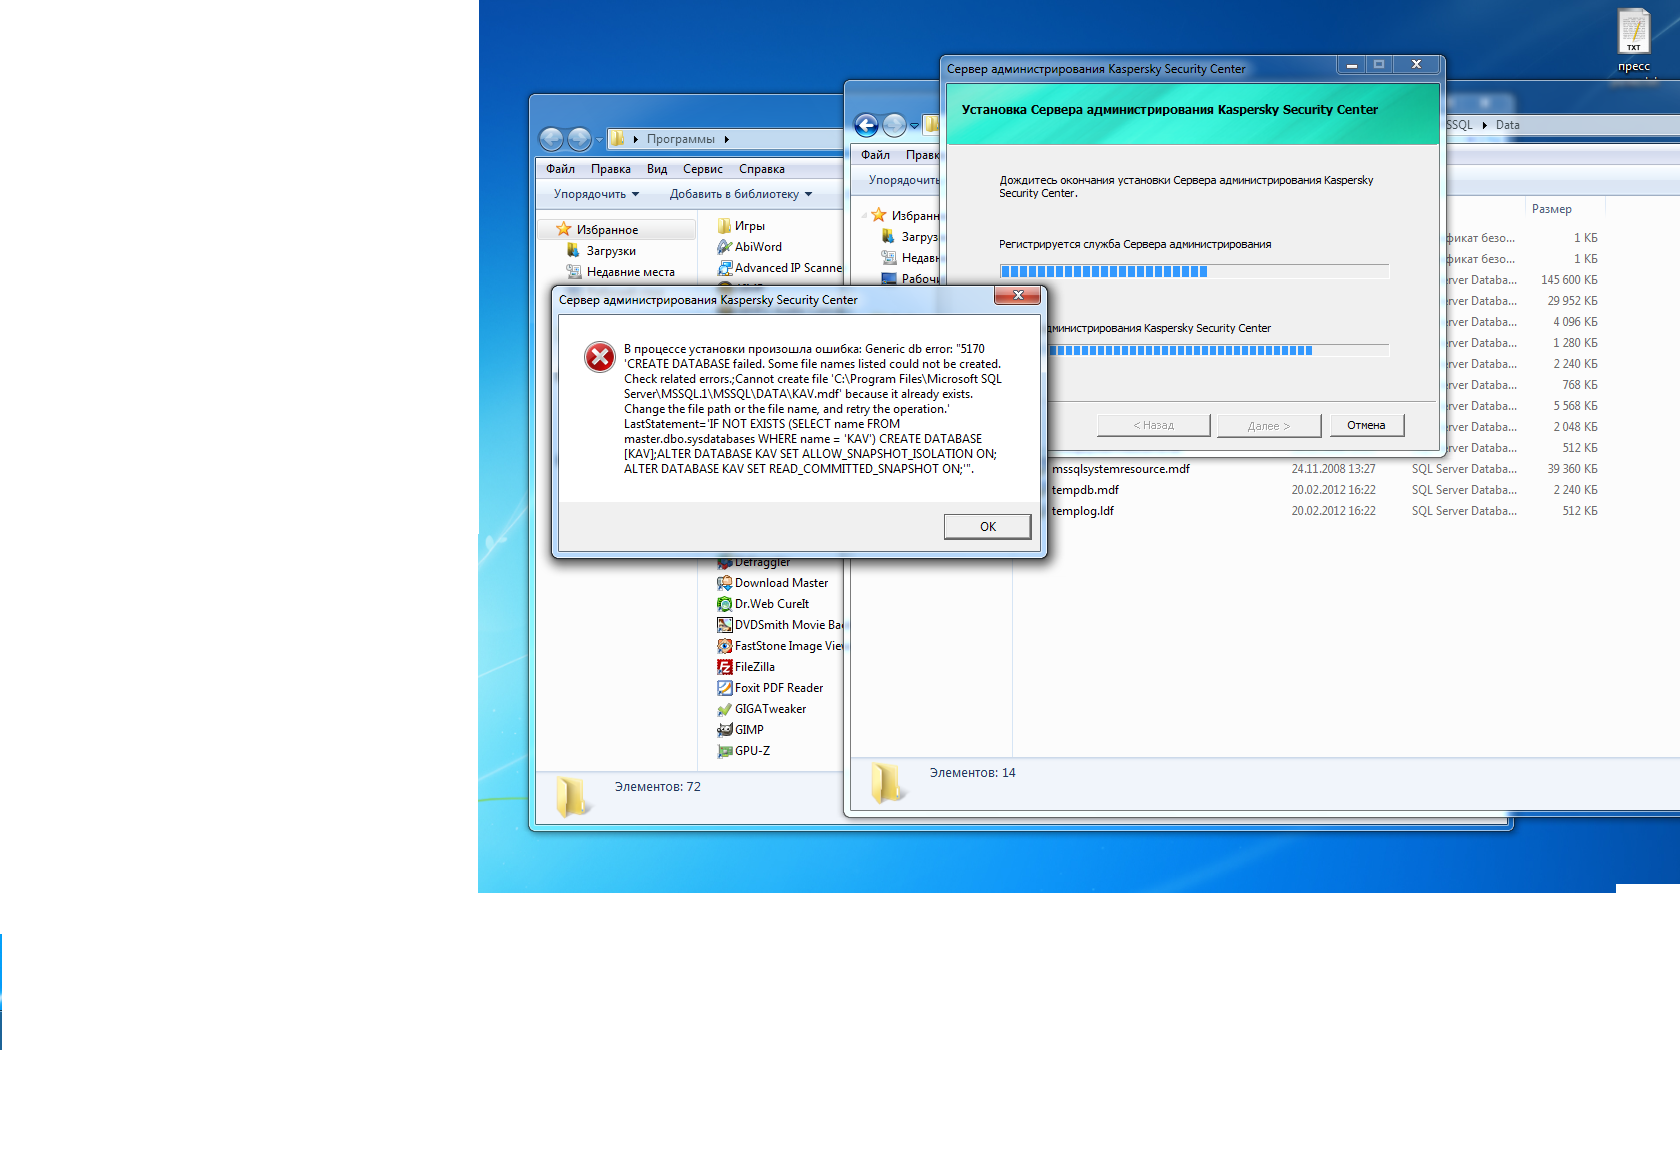The height and width of the screenshot is (1154, 1680).
Task: Open Правка menu in Программы window
Action: pyautogui.click(x=610, y=169)
